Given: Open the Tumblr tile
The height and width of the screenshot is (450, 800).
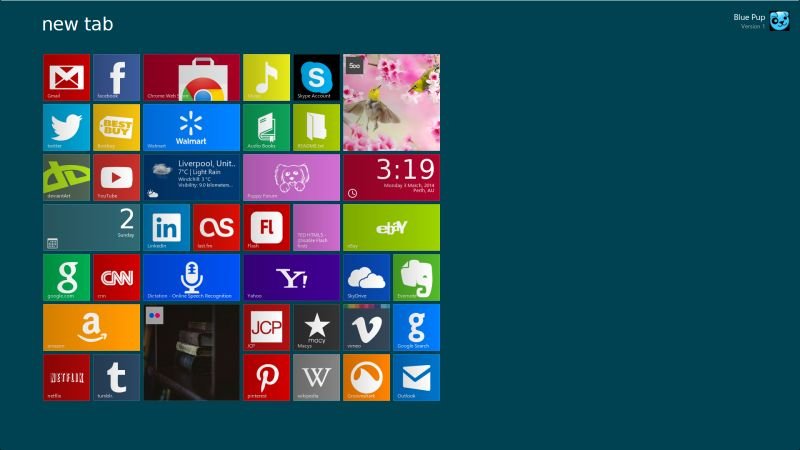Looking at the screenshot, I should coord(116,378).
